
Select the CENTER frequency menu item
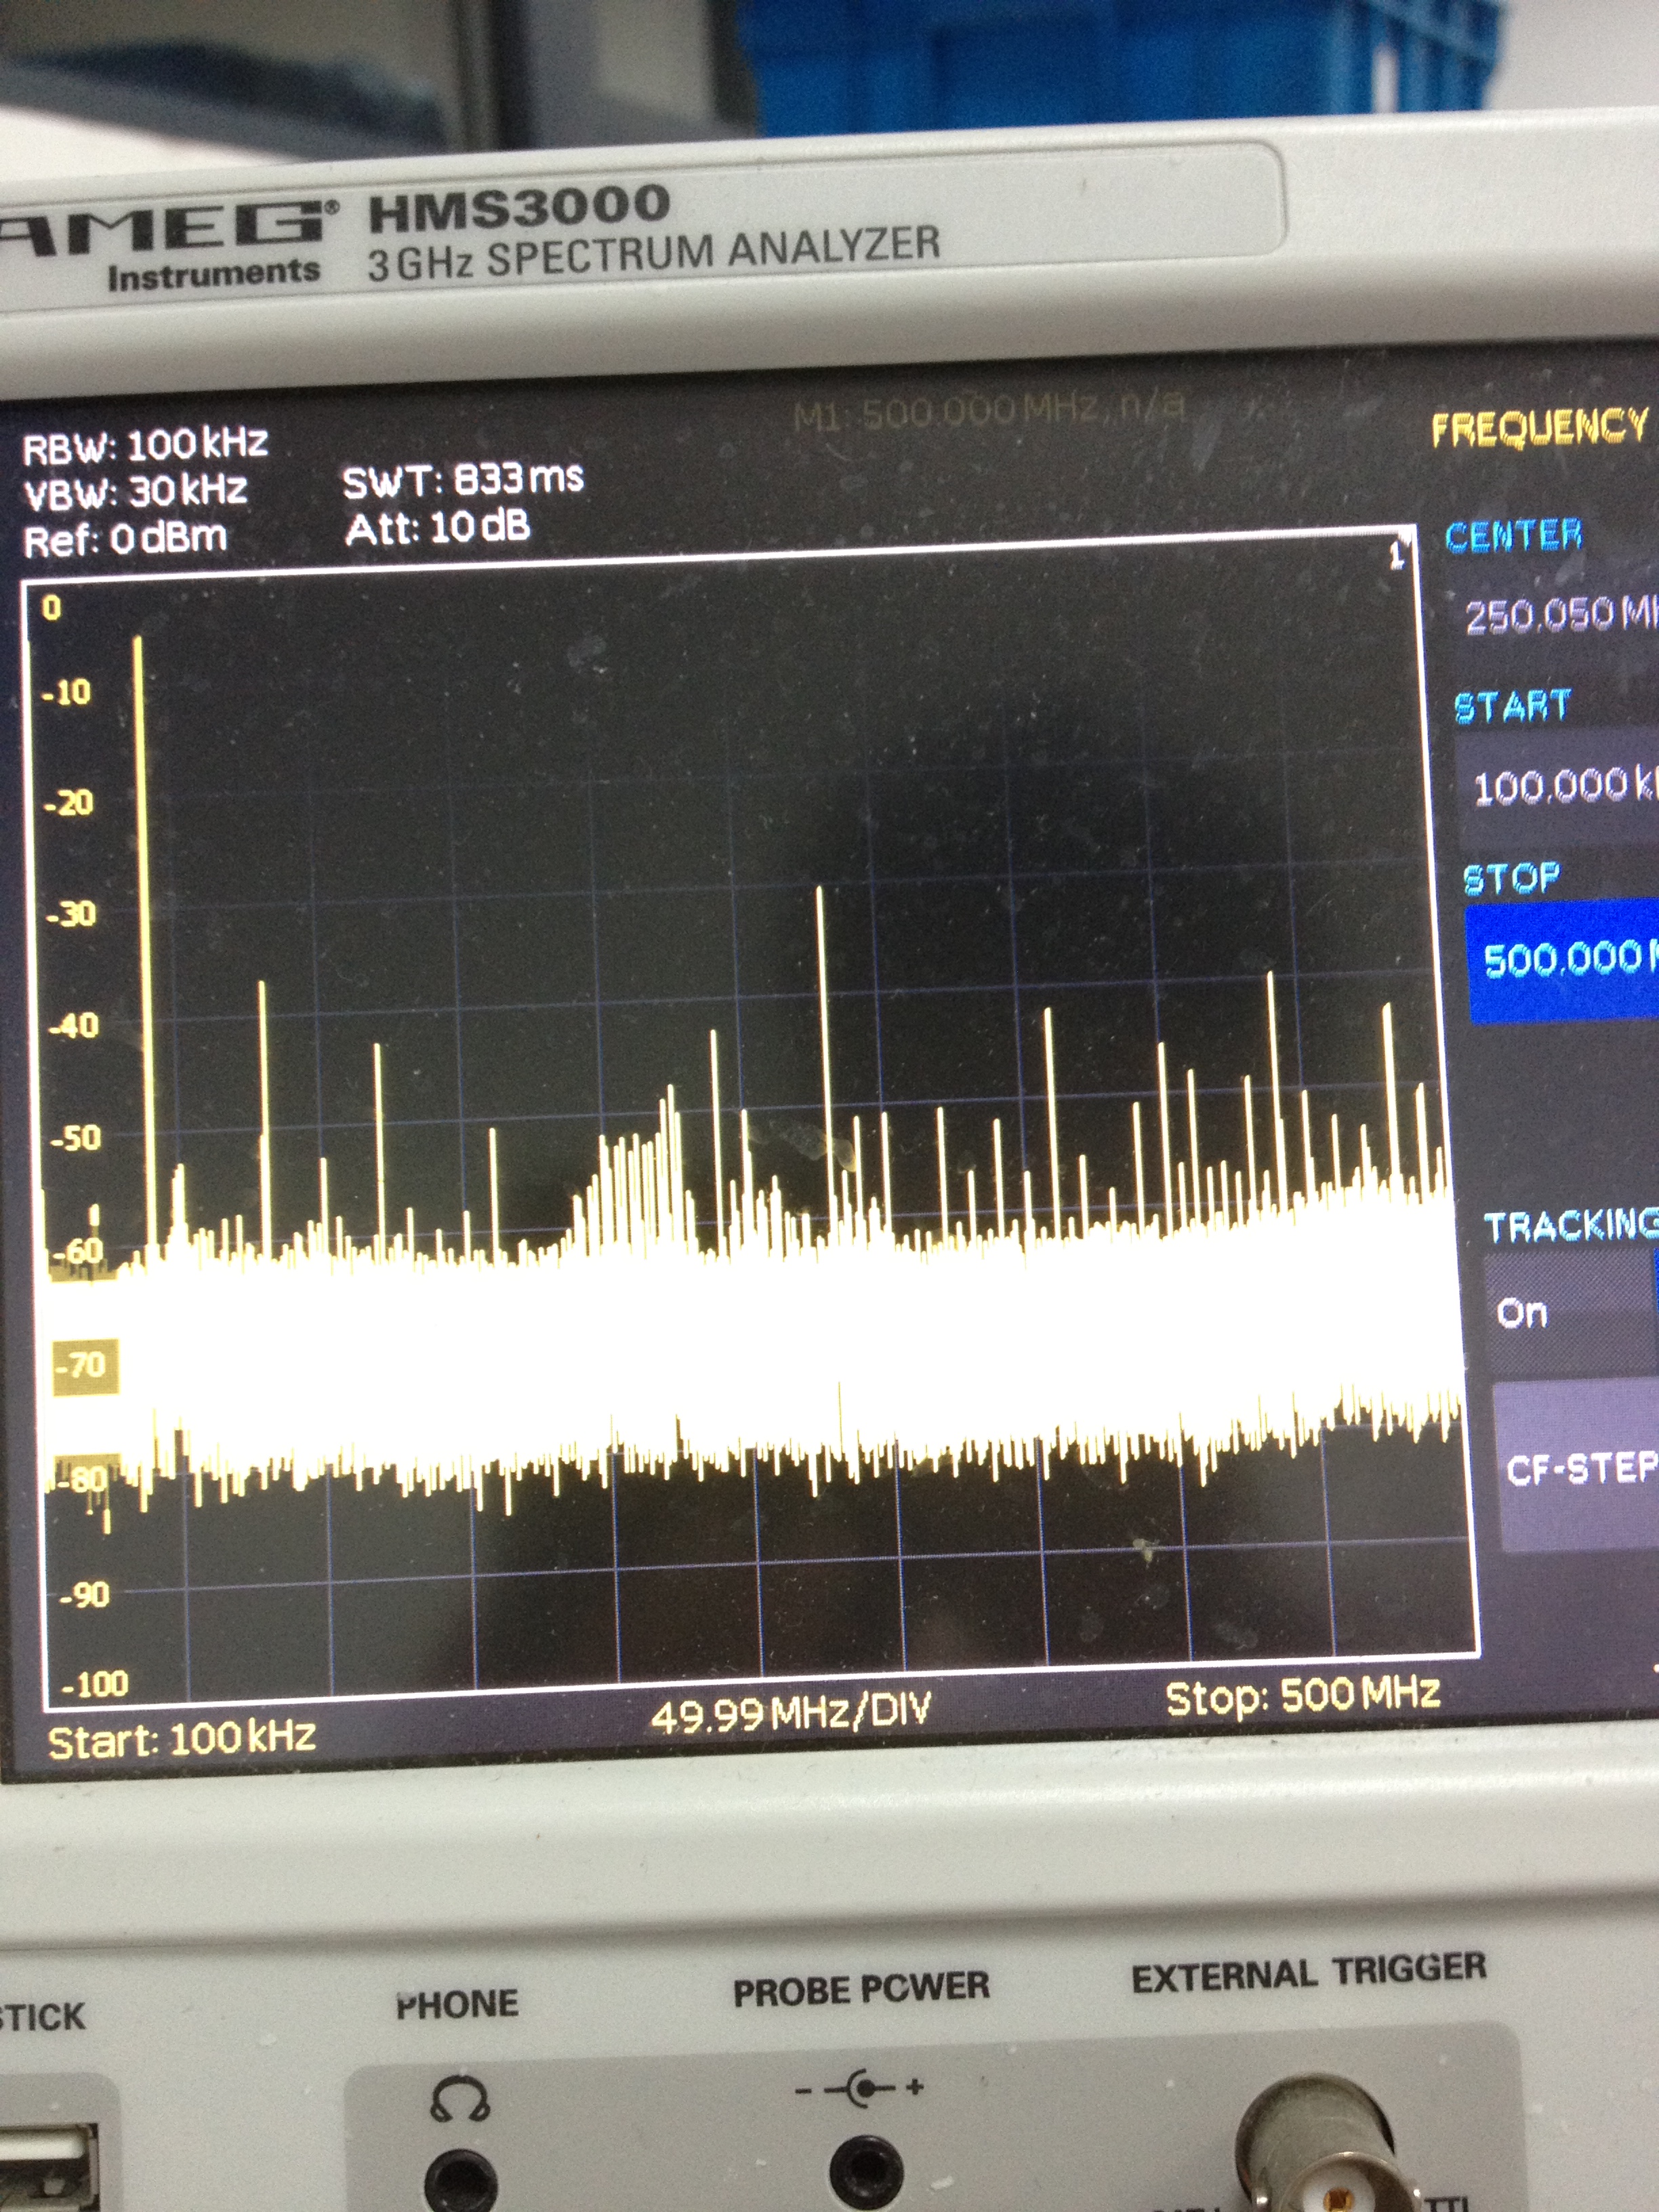(1513, 535)
